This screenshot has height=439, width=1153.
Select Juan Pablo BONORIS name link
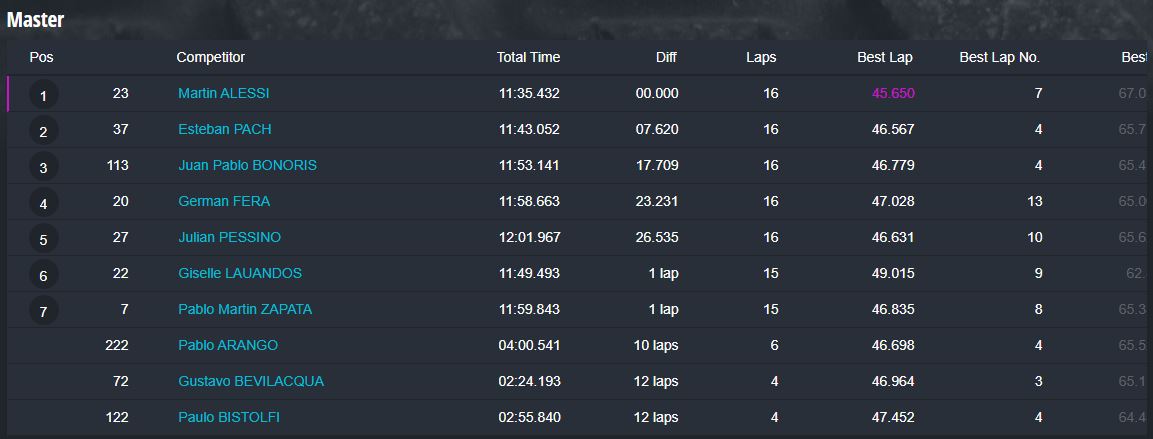click(x=247, y=165)
